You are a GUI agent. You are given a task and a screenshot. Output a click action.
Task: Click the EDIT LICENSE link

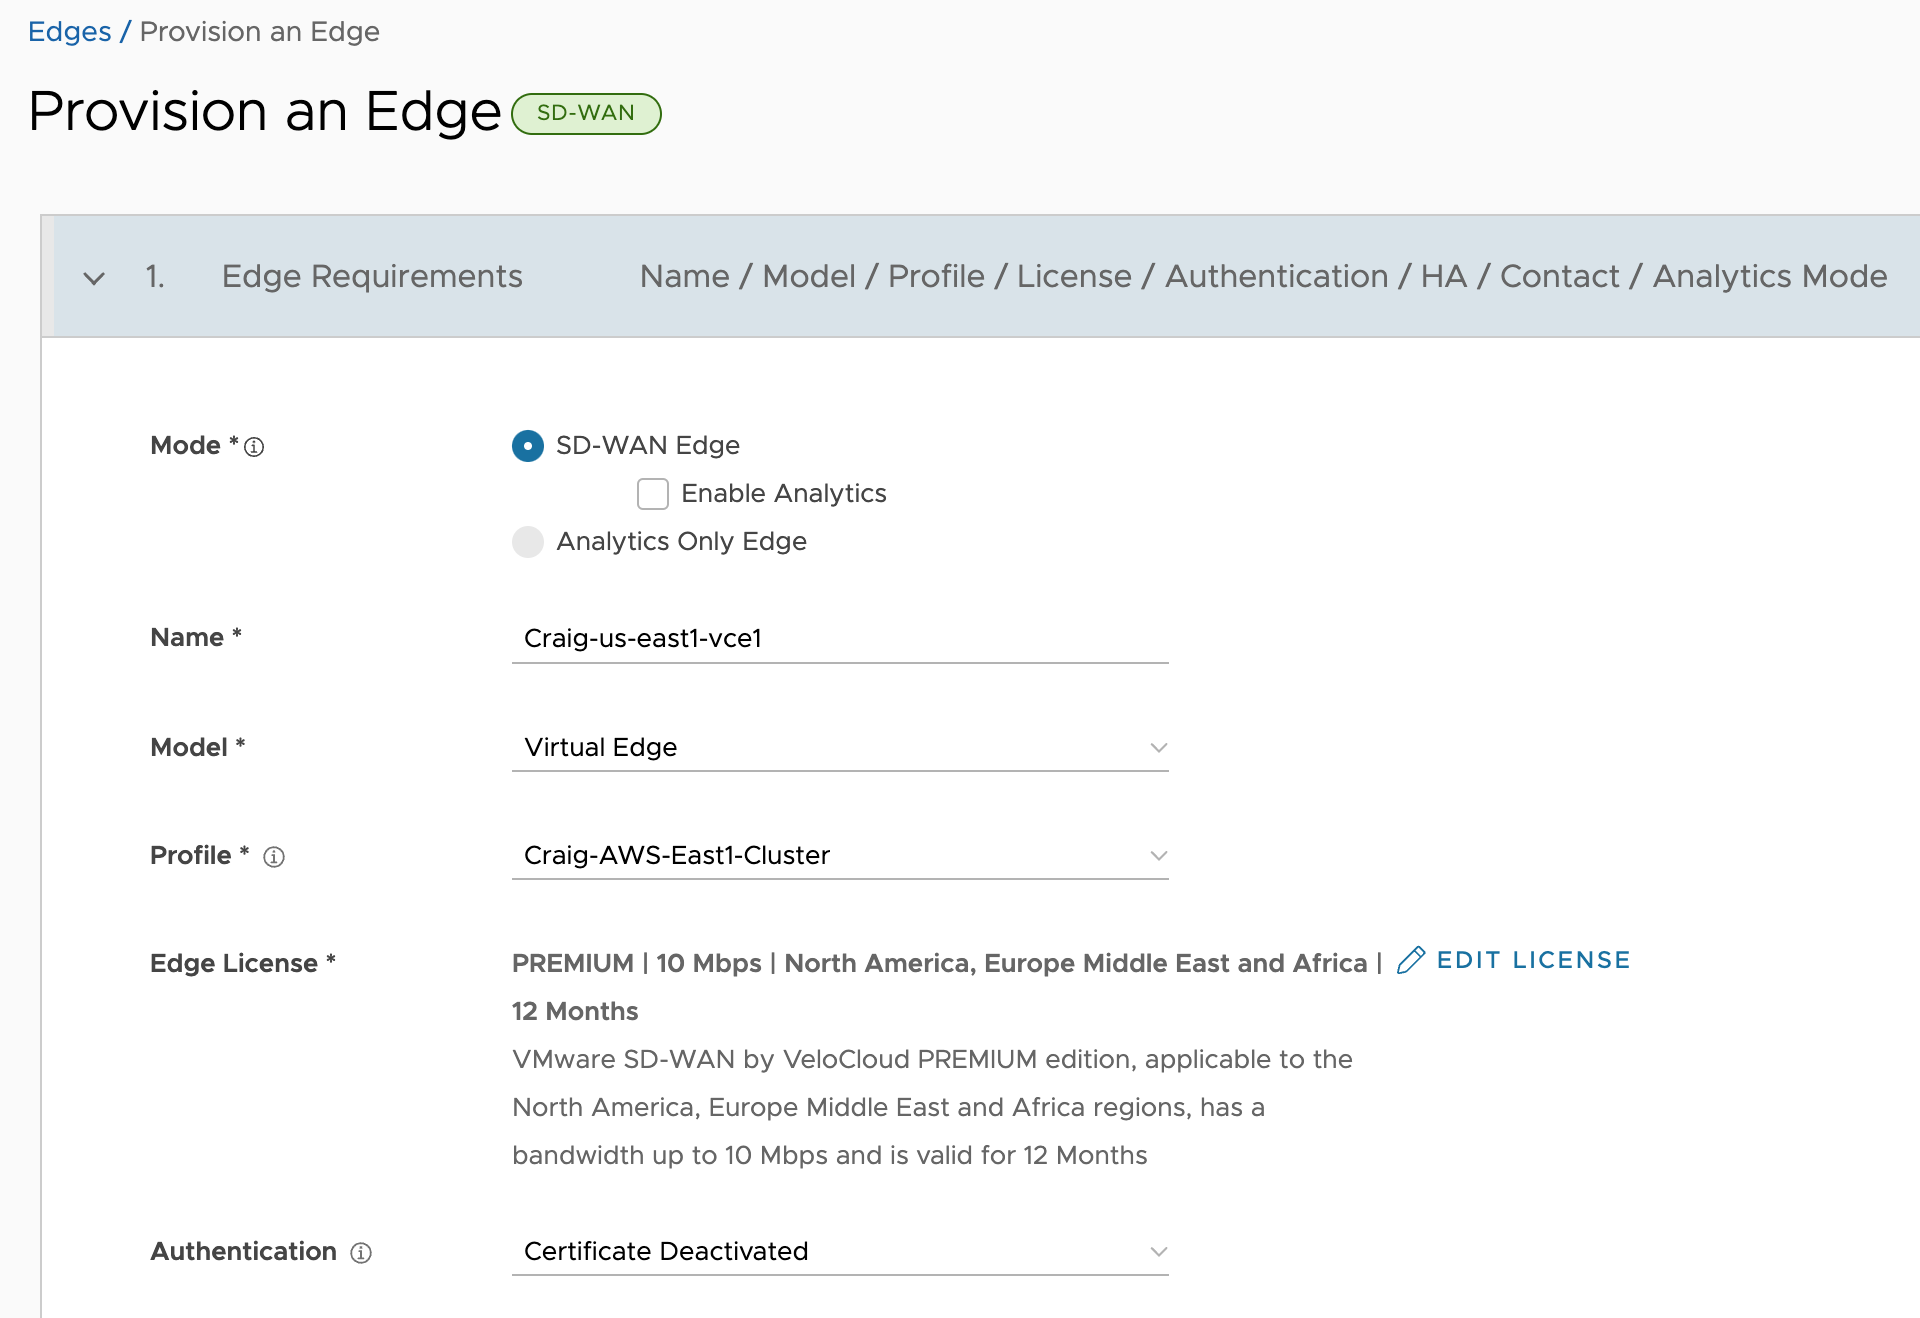(1533, 960)
